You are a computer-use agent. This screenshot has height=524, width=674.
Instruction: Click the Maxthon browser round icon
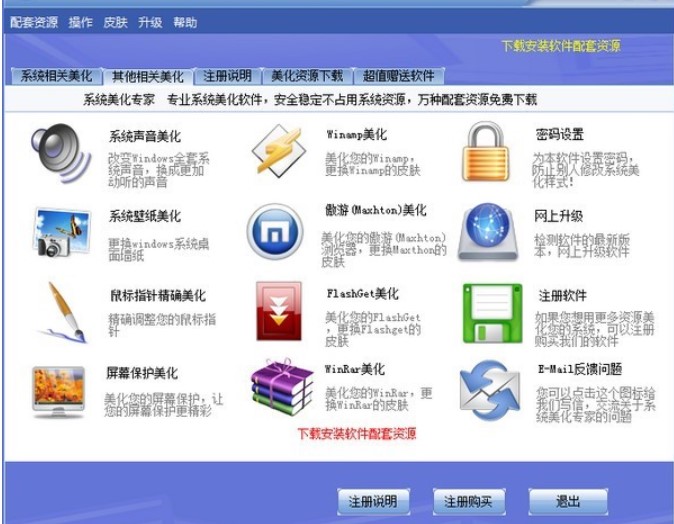(x=275, y=231)
